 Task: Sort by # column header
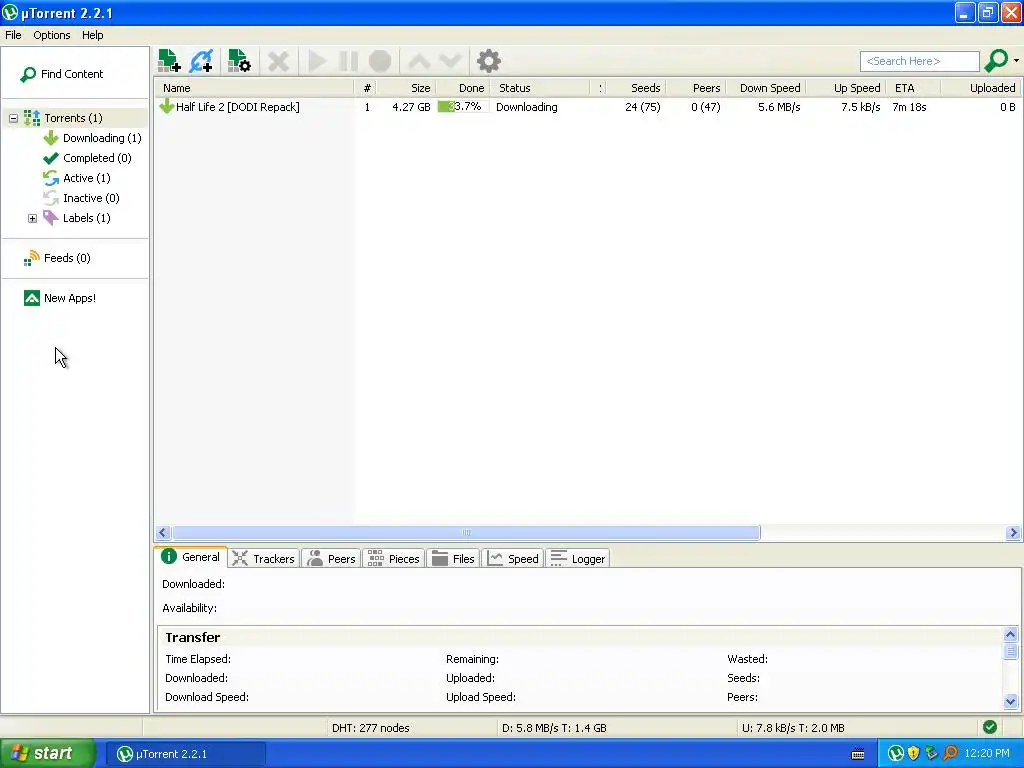[366, 88]
